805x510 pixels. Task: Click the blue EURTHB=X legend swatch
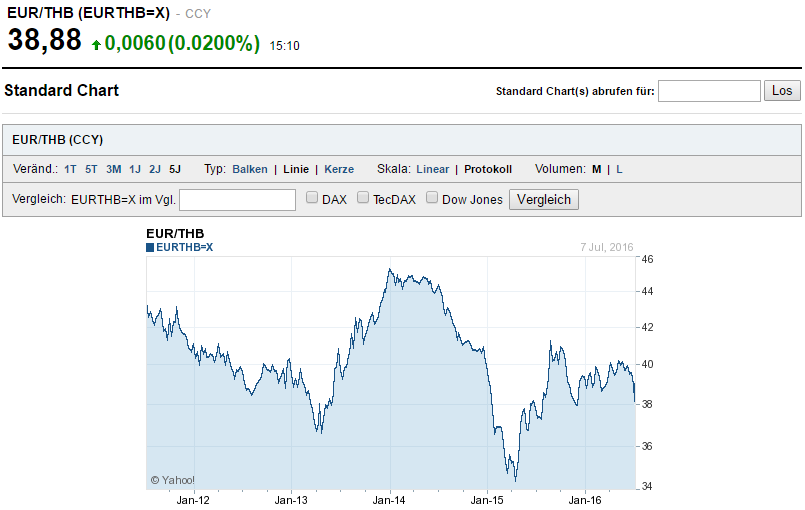(150, 247)
